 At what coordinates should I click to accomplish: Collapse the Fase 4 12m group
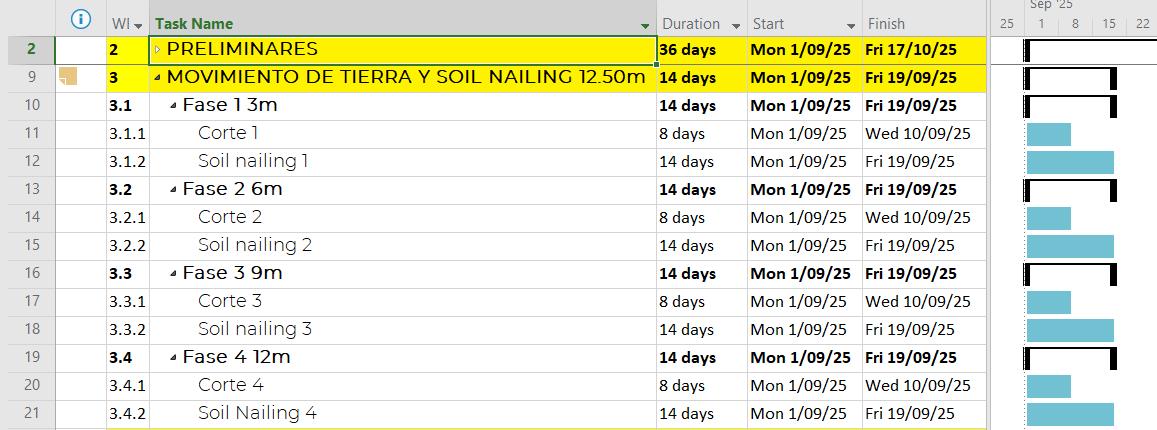click(x=173, y=358)
